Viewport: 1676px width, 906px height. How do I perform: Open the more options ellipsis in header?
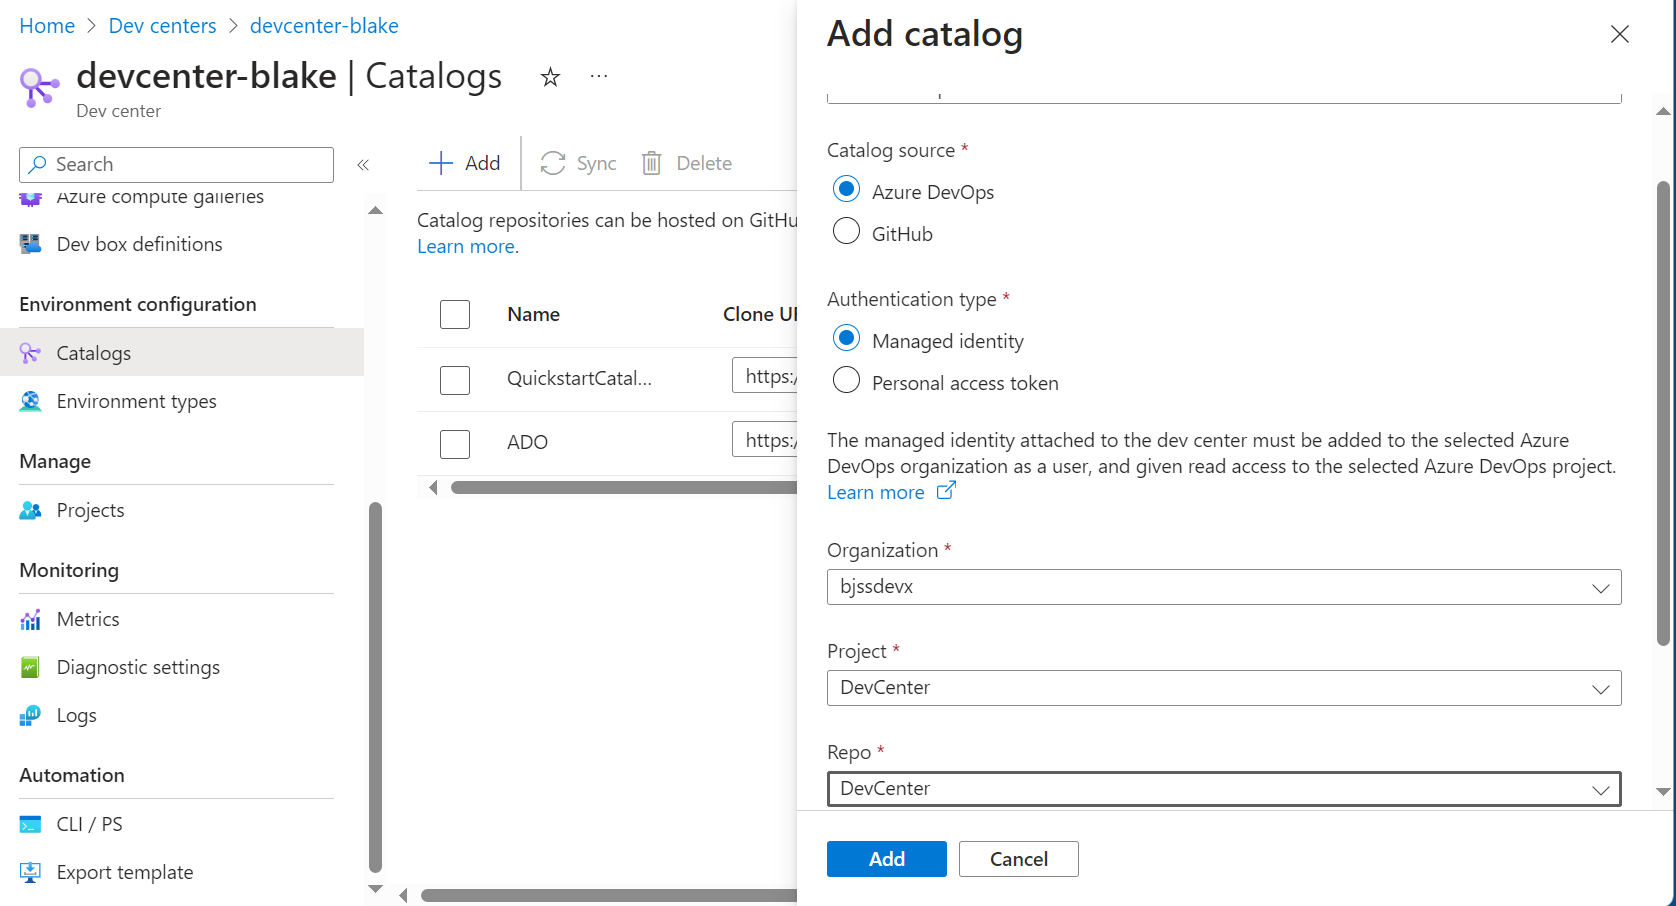[x=599, y=76]
